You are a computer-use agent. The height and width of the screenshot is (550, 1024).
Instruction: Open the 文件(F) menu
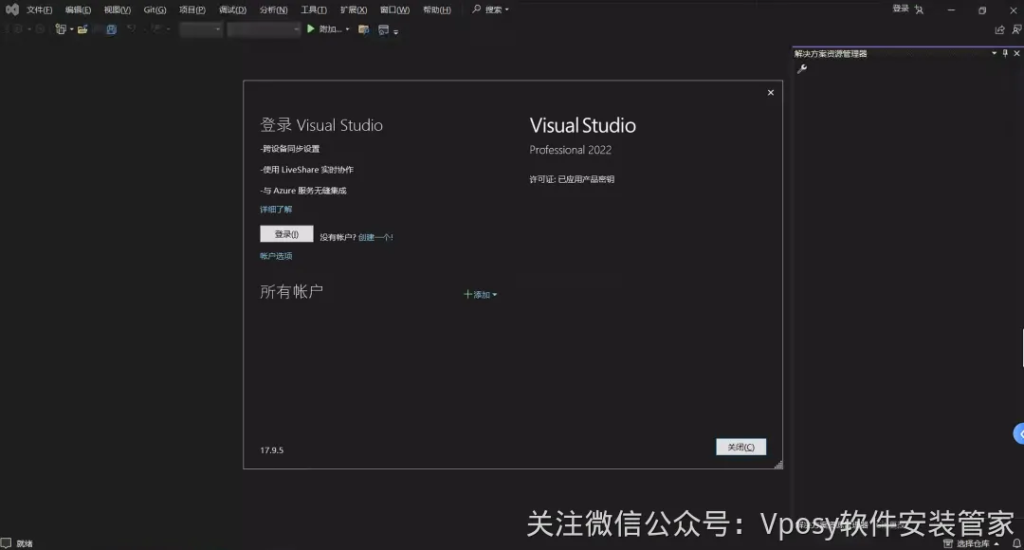click(39, 10)
